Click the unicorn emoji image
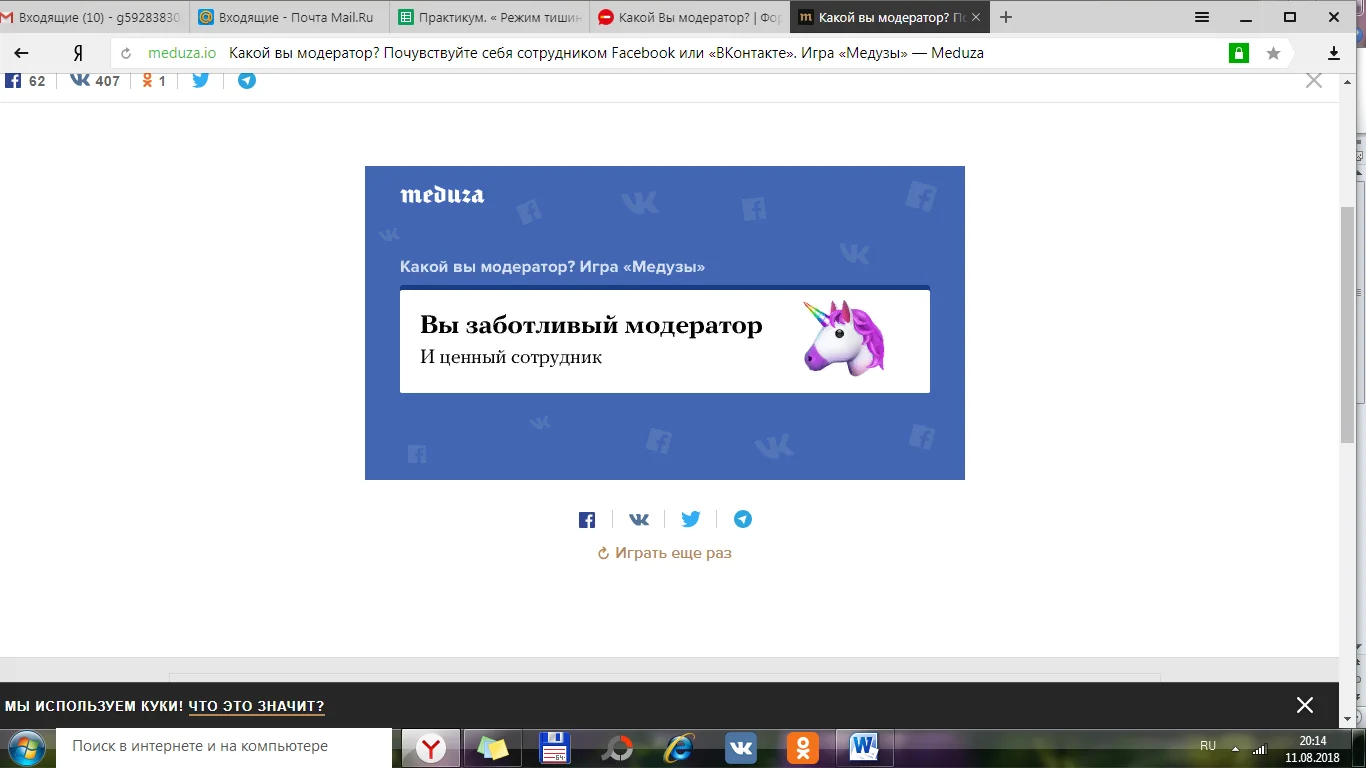The image size is (1366, 768). [845, 338]
